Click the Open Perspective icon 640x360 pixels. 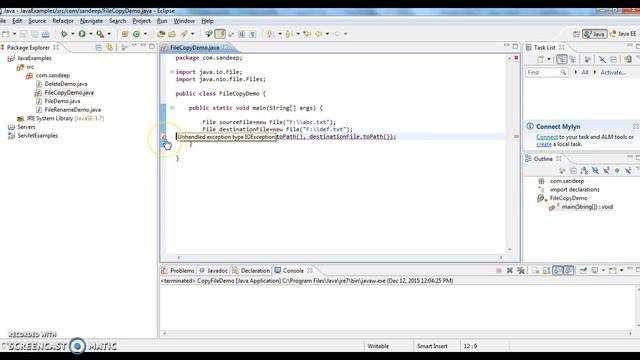pyautogui.click(x=576, y=34)
